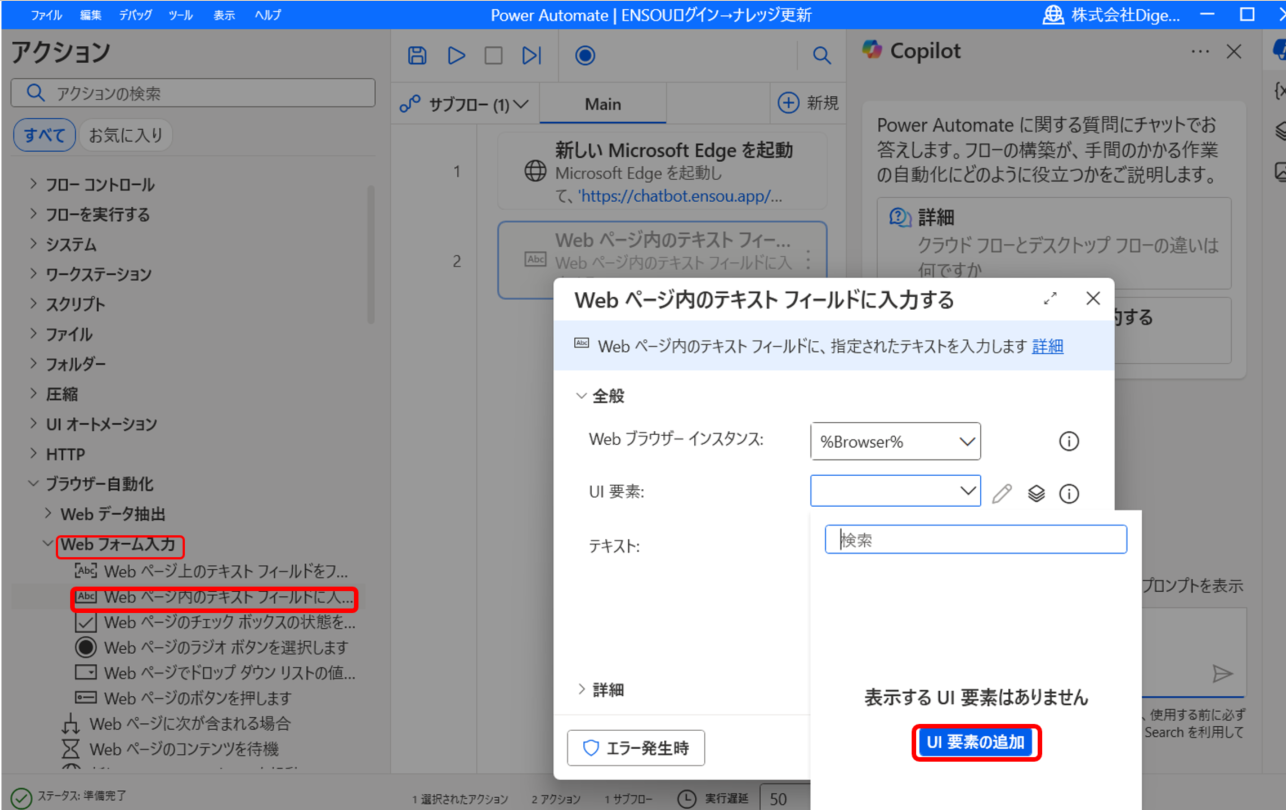The image size is (1286, 810).
Task: Select the Web ページのチェック ボックスの状態を... action
Action: click(x=214, y=622)
